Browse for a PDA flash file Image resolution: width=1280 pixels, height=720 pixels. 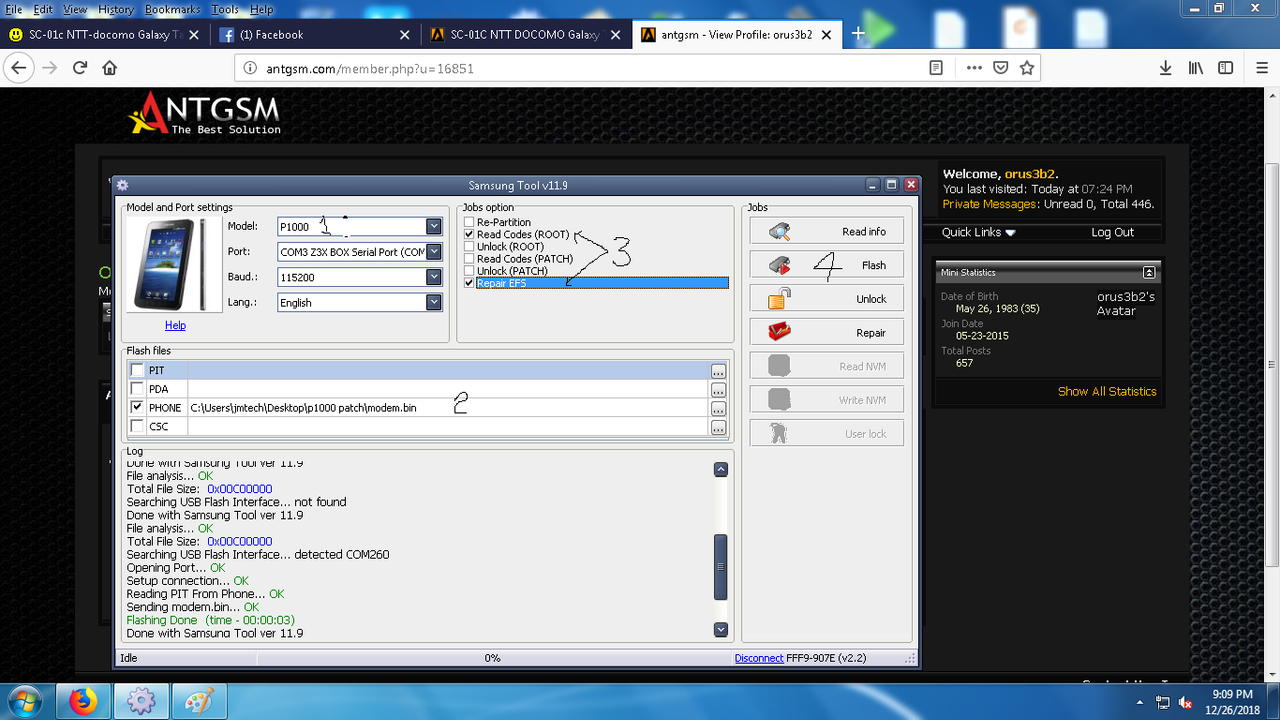click(x=718, y=390)
